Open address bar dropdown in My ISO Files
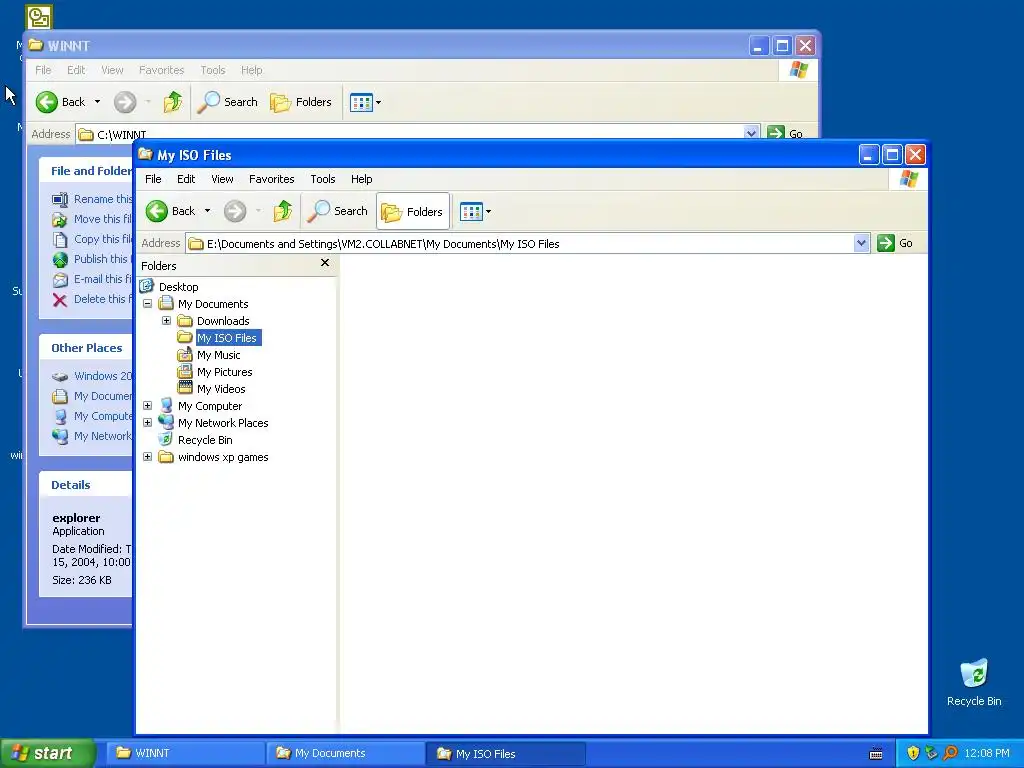 click(861, 243)
